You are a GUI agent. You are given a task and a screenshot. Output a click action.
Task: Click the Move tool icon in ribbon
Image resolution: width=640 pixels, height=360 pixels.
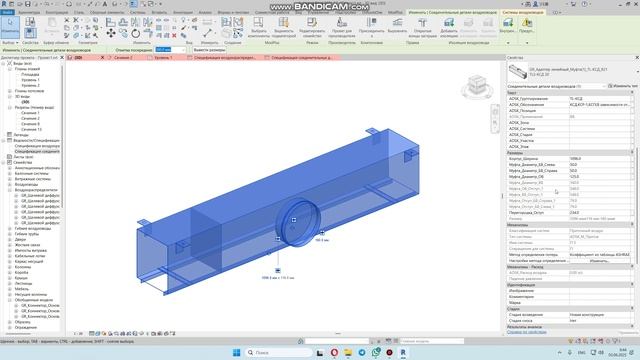tap(111, 33)
